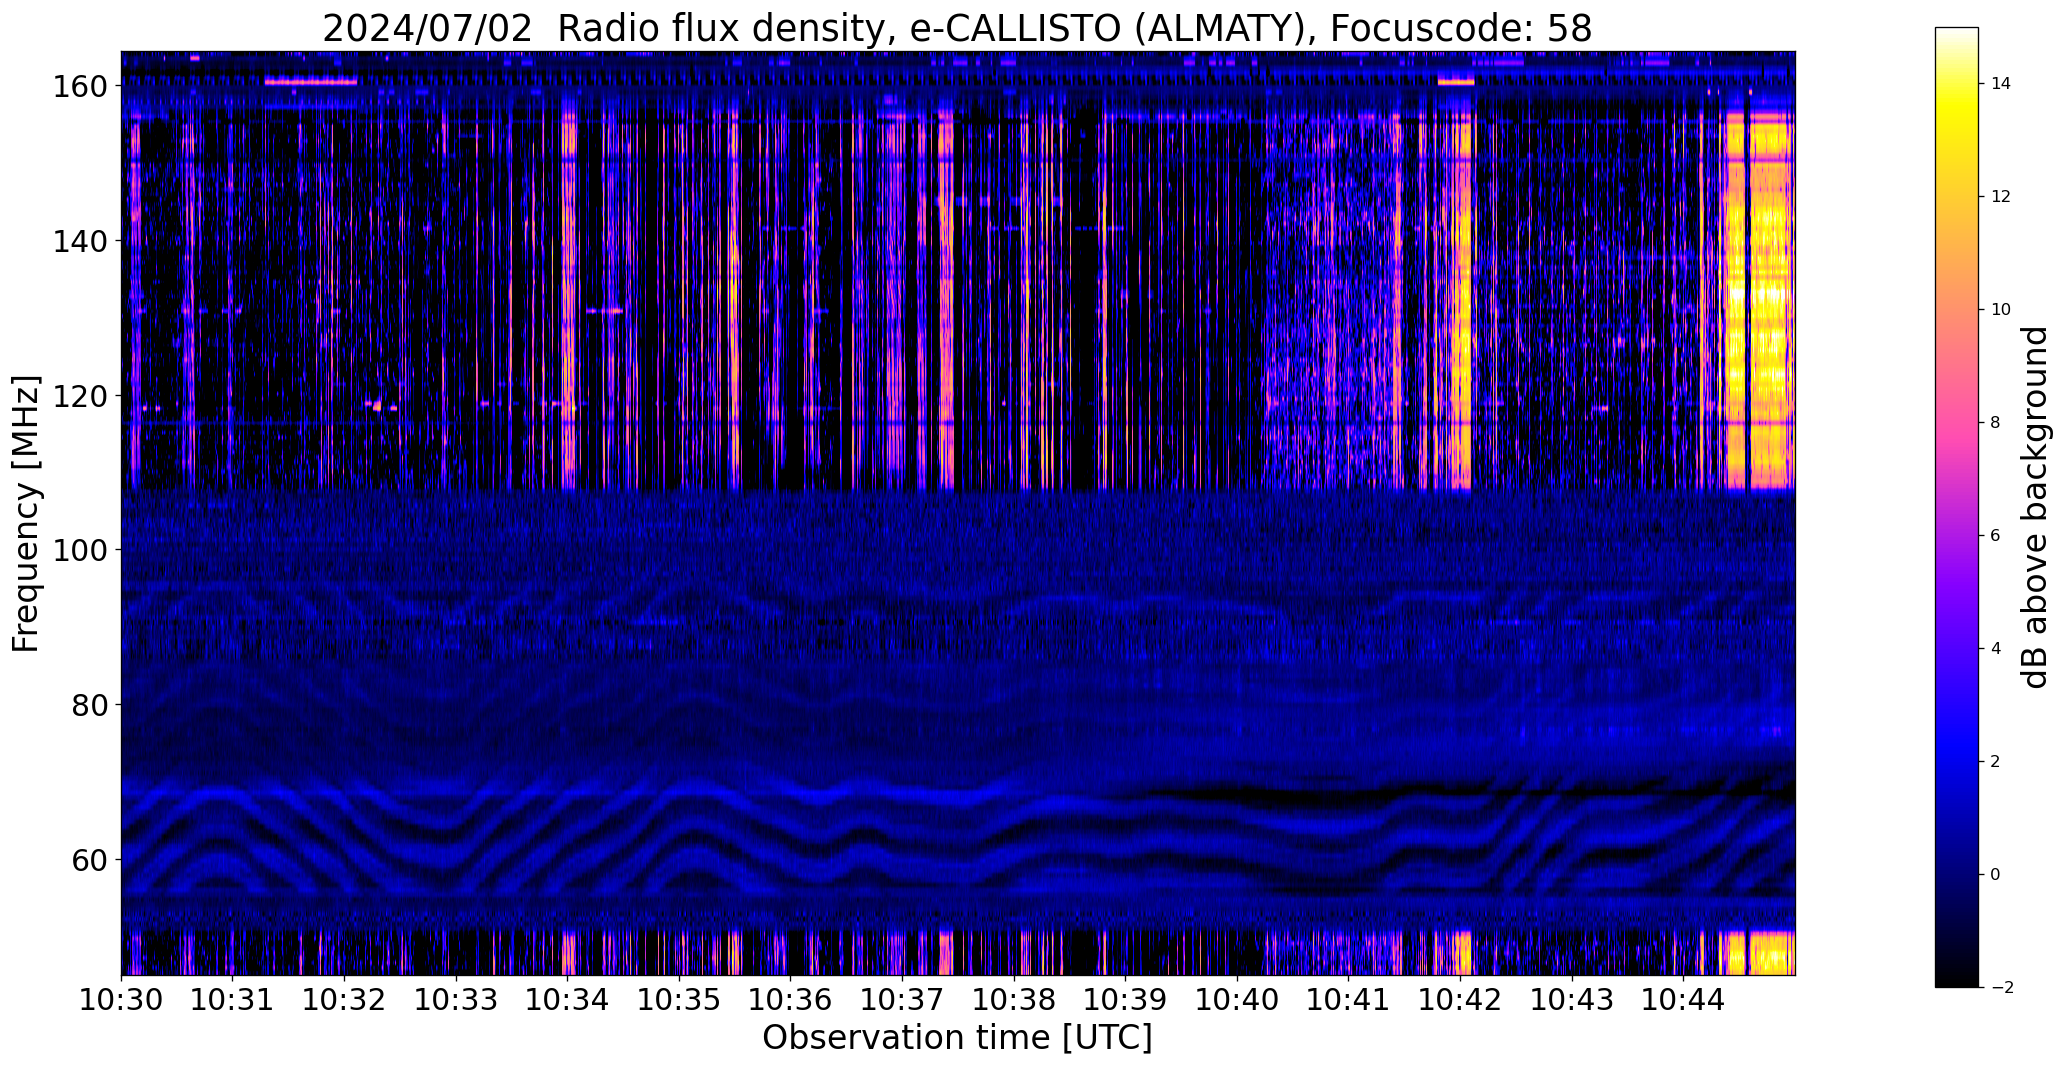2066x1067 pixels.
Task: Click the 10:40 time tick label
Action: click(x=1238, y=999)
